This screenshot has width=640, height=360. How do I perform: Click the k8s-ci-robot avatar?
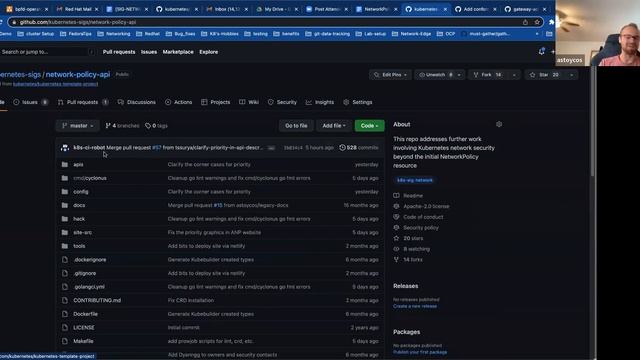pyautogui.click(x=65, y=148)
